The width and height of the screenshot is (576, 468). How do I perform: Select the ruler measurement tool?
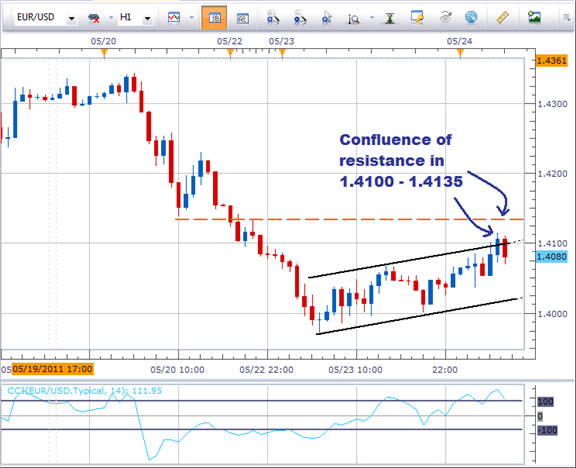[x=503, y=17]
